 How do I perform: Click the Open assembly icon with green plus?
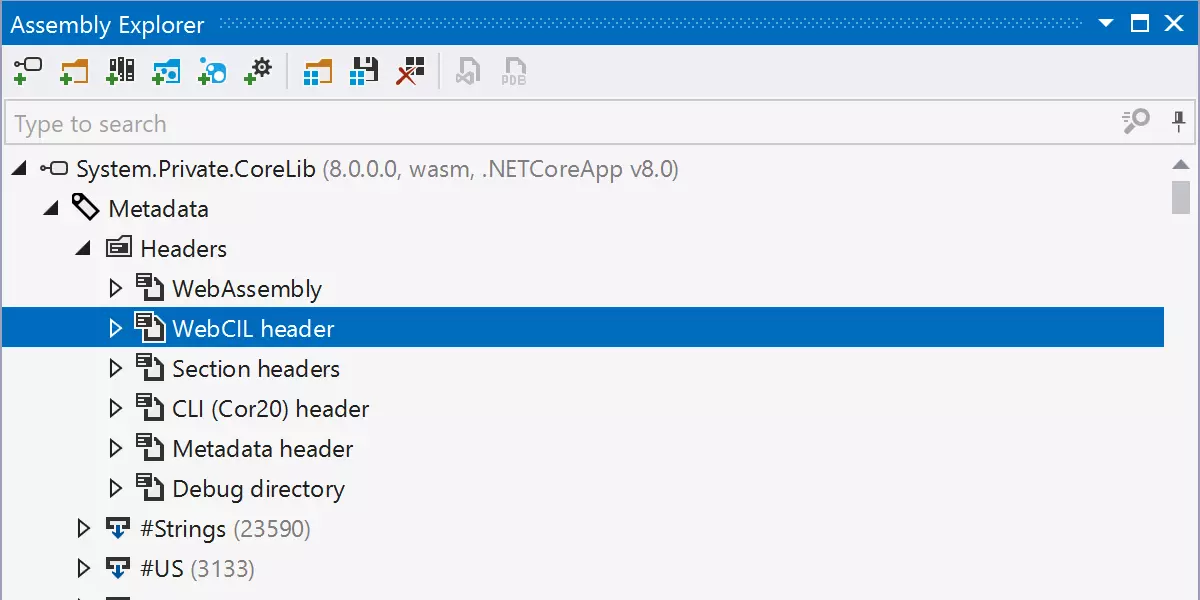click(27, 70)
